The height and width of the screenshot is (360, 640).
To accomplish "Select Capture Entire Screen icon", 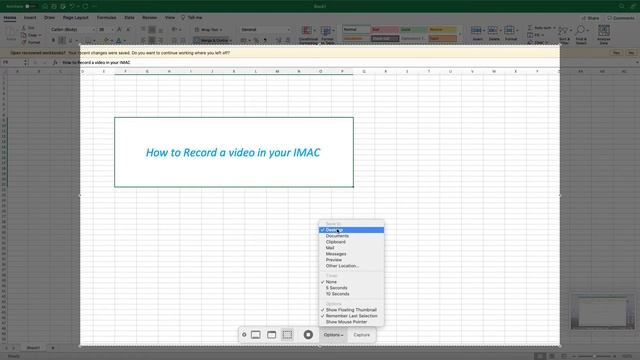I will click(x=256, y=335).
